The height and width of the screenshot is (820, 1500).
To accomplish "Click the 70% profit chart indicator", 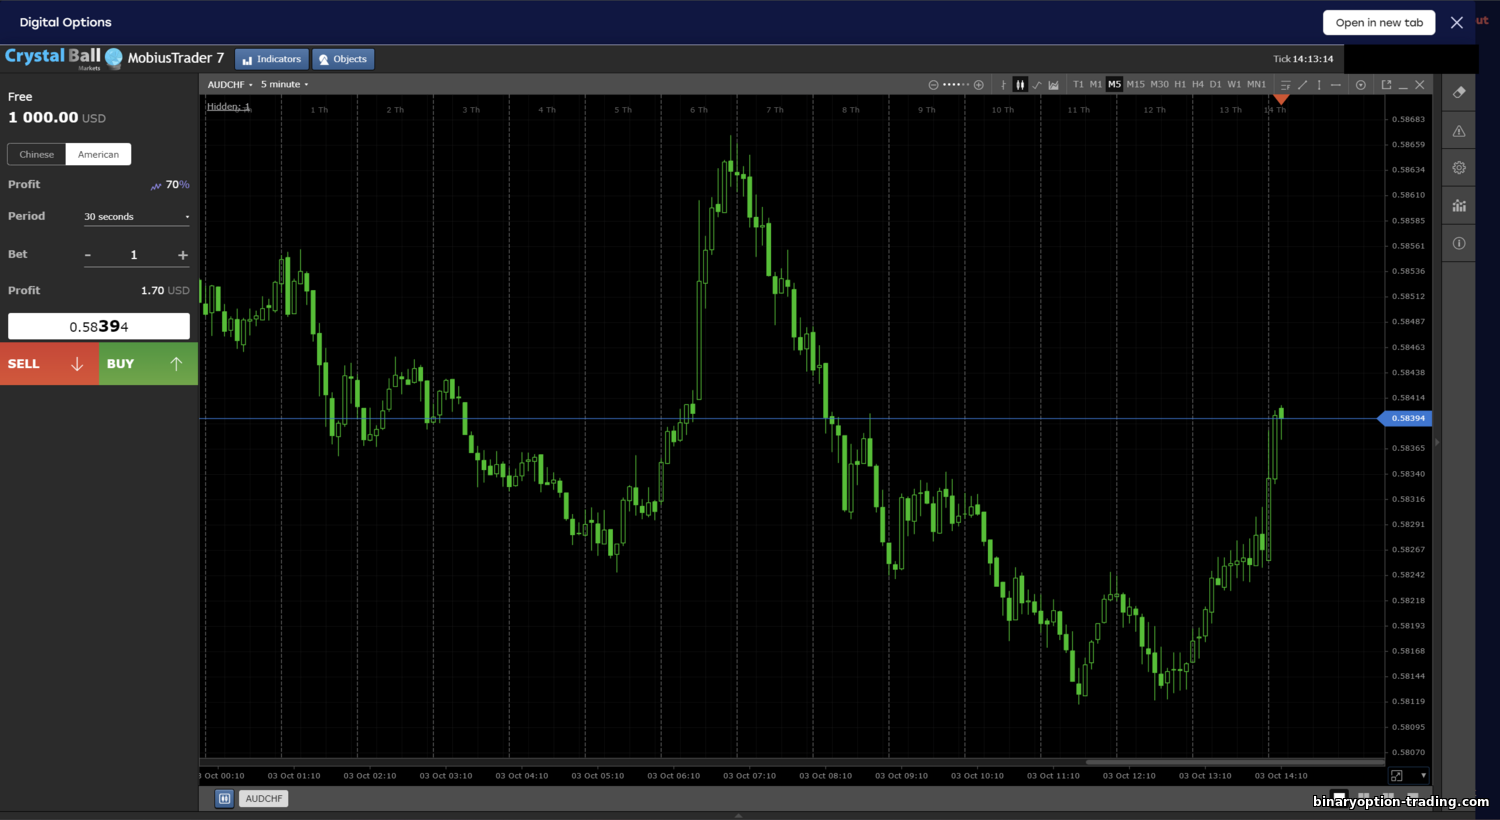I will [170, 185].
